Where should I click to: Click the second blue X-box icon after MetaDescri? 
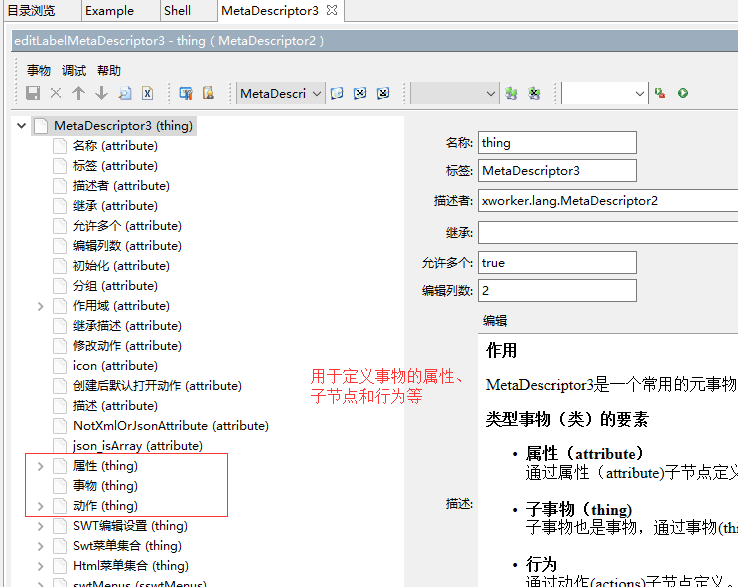[383, 93]
